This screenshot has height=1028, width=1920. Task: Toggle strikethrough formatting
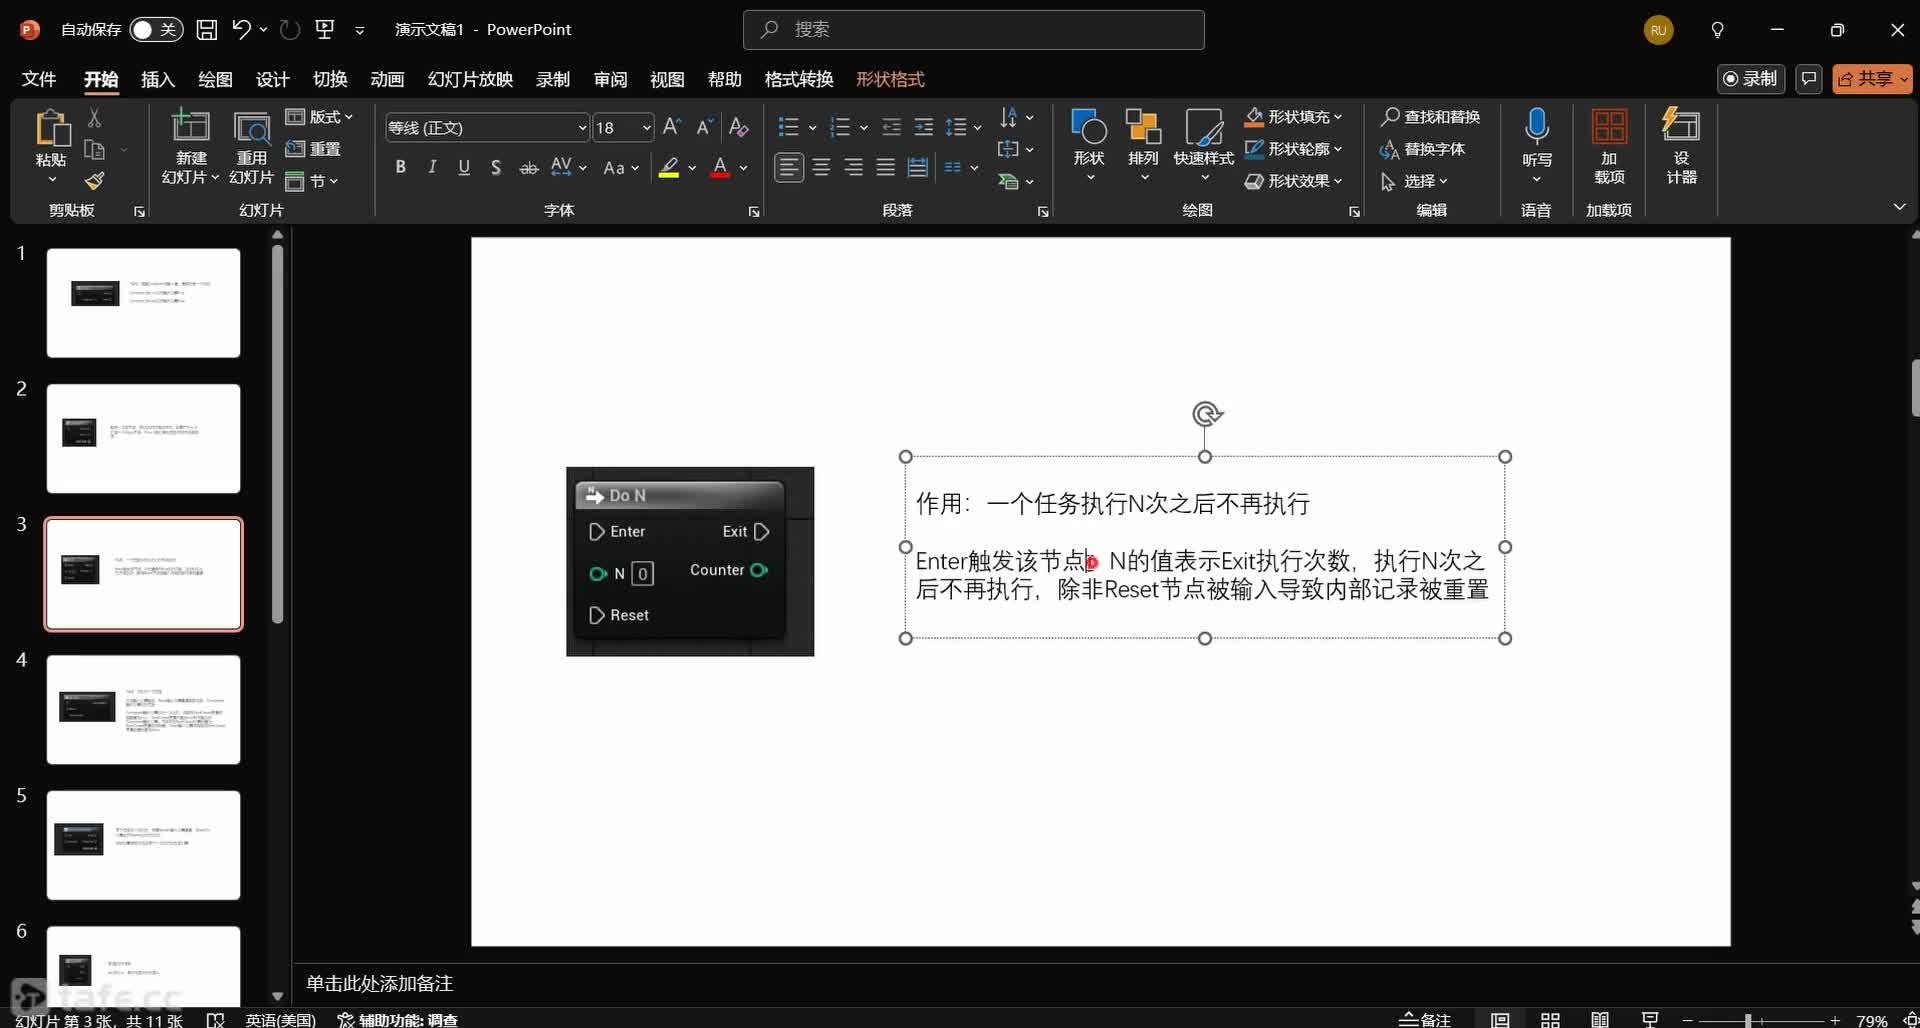tap(528, 167)
